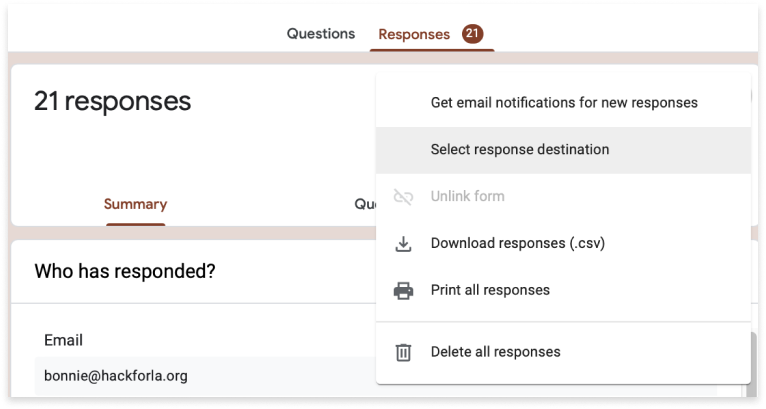Click the Unlink form menu label
766x409 pixels.
pos(467,197)
